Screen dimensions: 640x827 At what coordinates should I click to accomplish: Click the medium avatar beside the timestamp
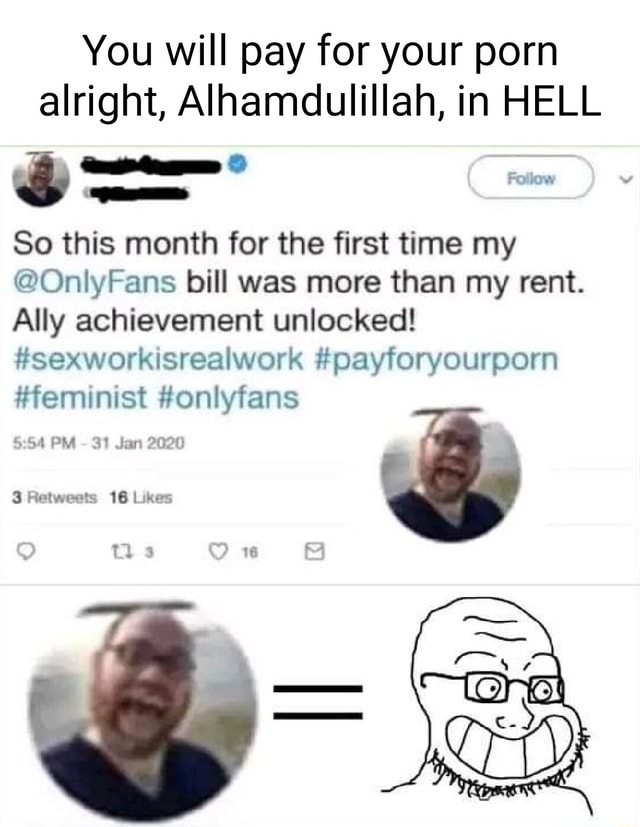[x=450, y=474]
